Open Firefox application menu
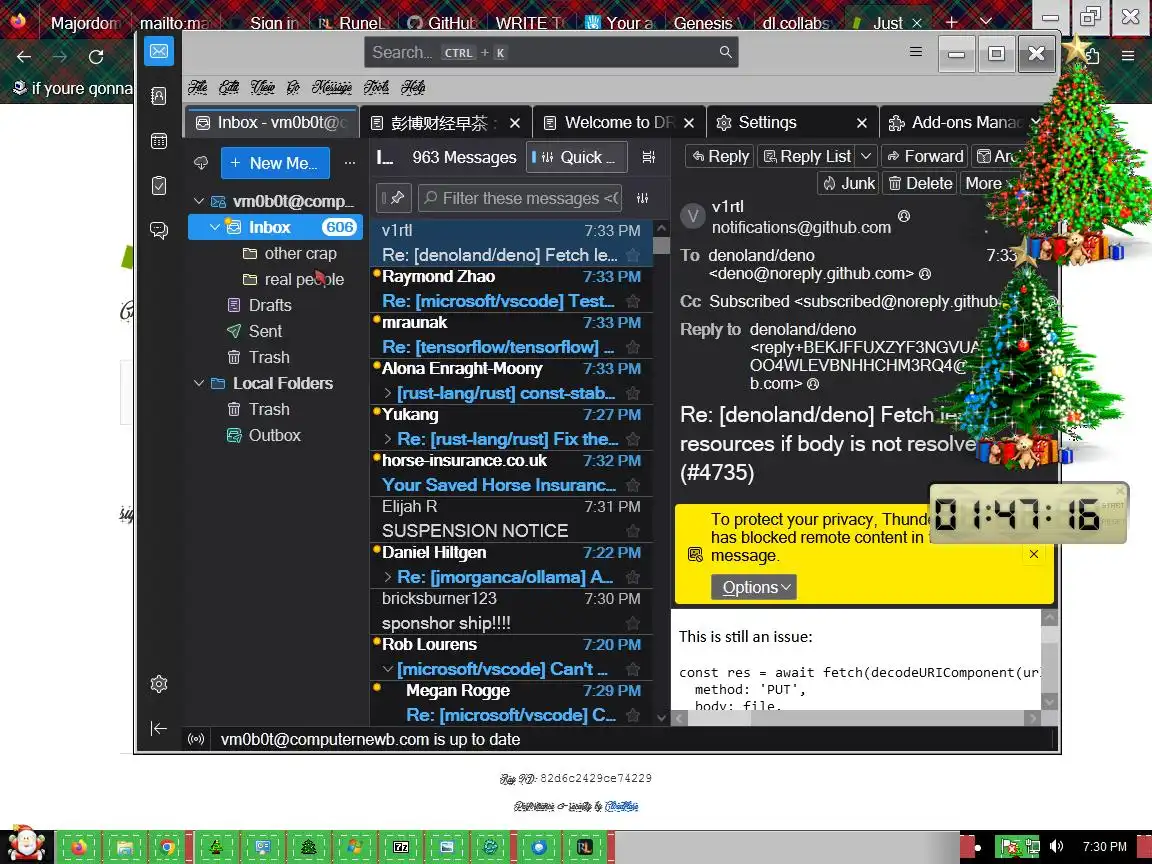 tap(1128, 56)
